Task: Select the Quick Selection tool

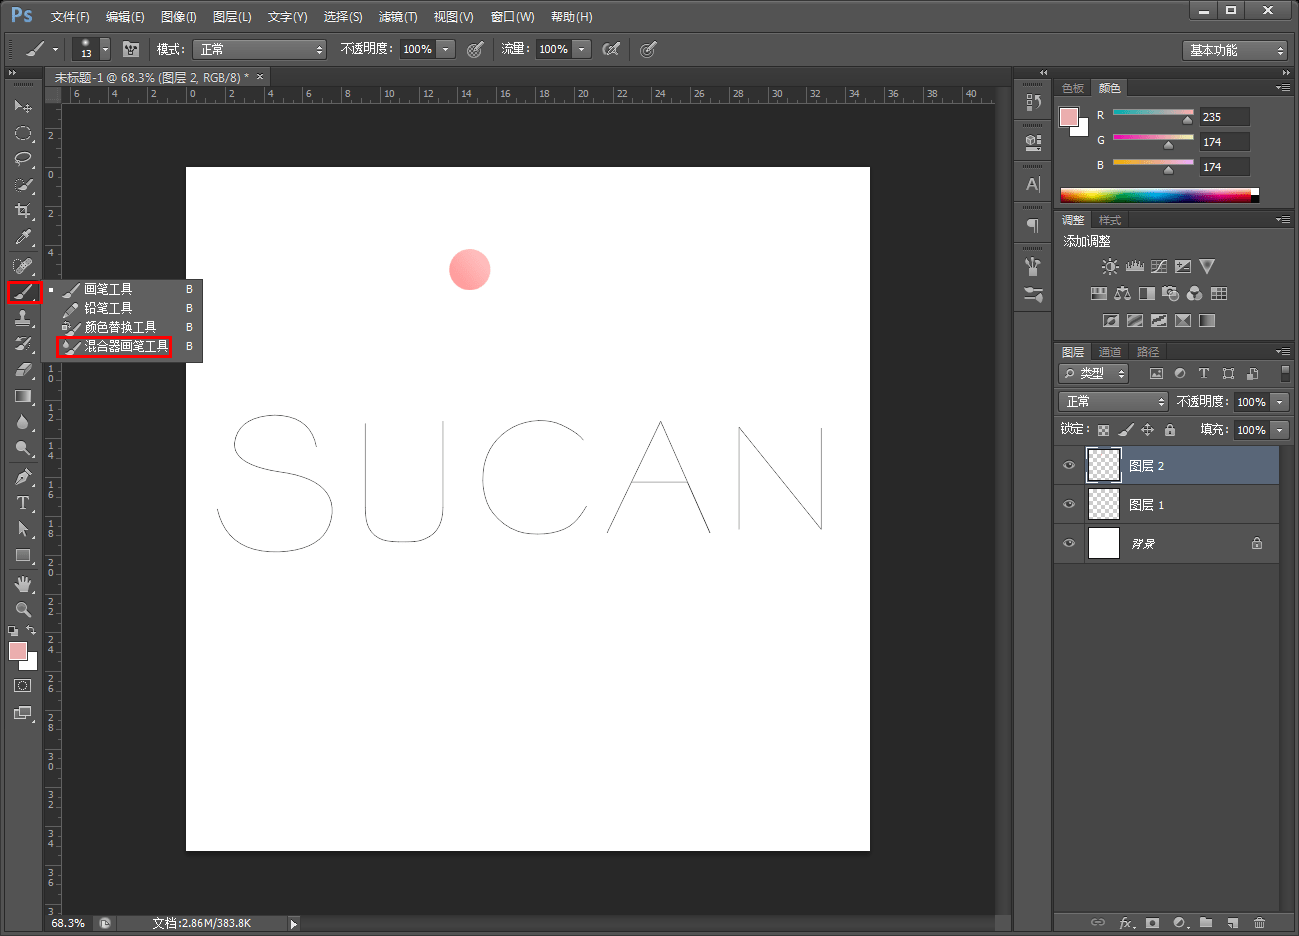Action: coord(23,185)
